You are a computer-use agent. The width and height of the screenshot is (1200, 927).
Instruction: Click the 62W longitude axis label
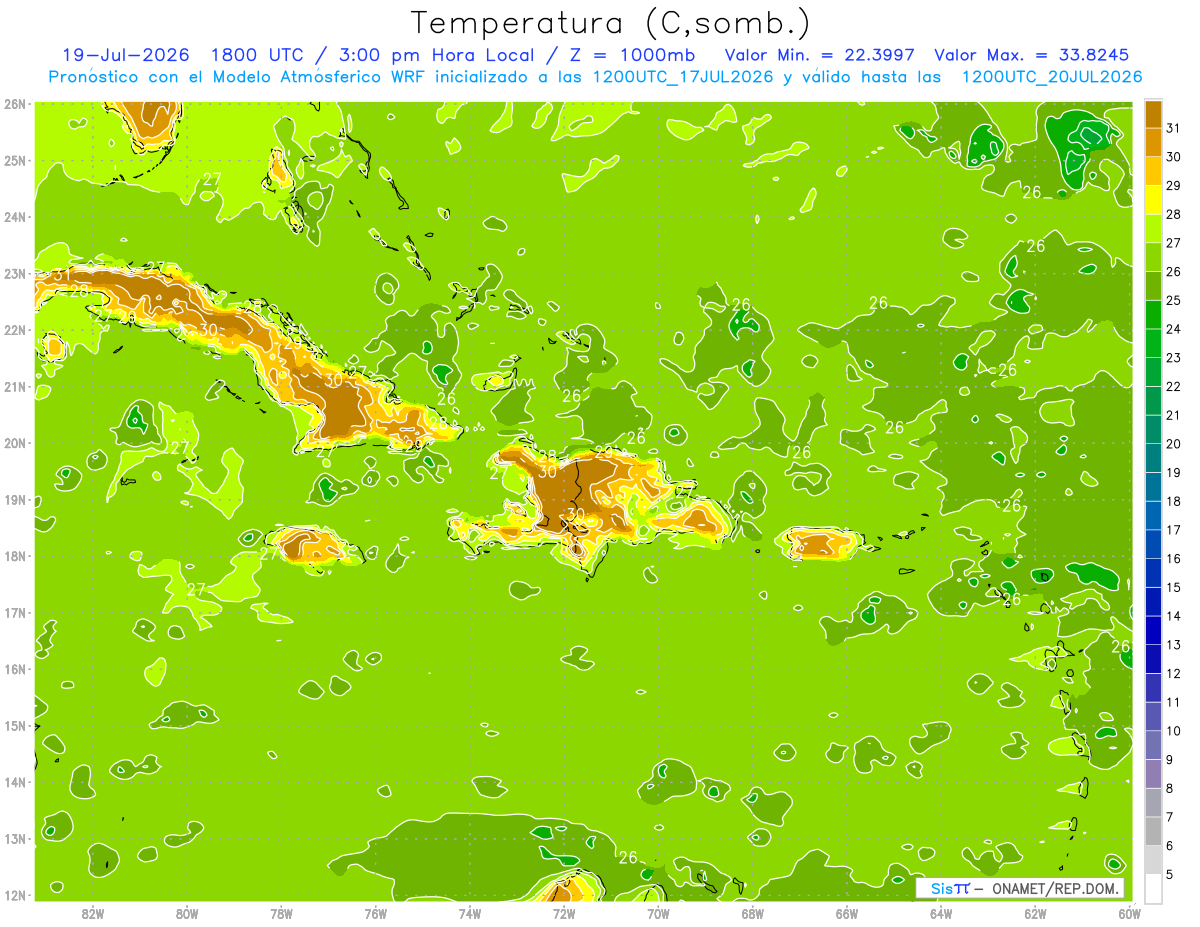(x=1034, y=913)
